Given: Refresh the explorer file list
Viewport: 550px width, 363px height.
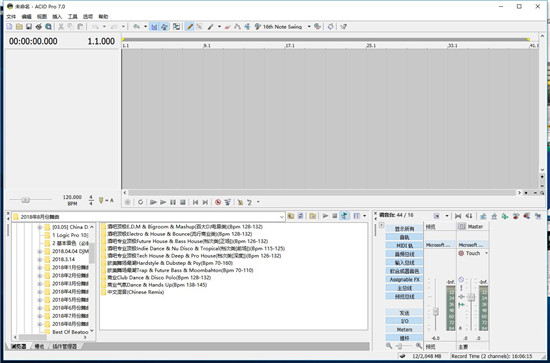Looking at the screenshot, I should [x=300, y=216].
